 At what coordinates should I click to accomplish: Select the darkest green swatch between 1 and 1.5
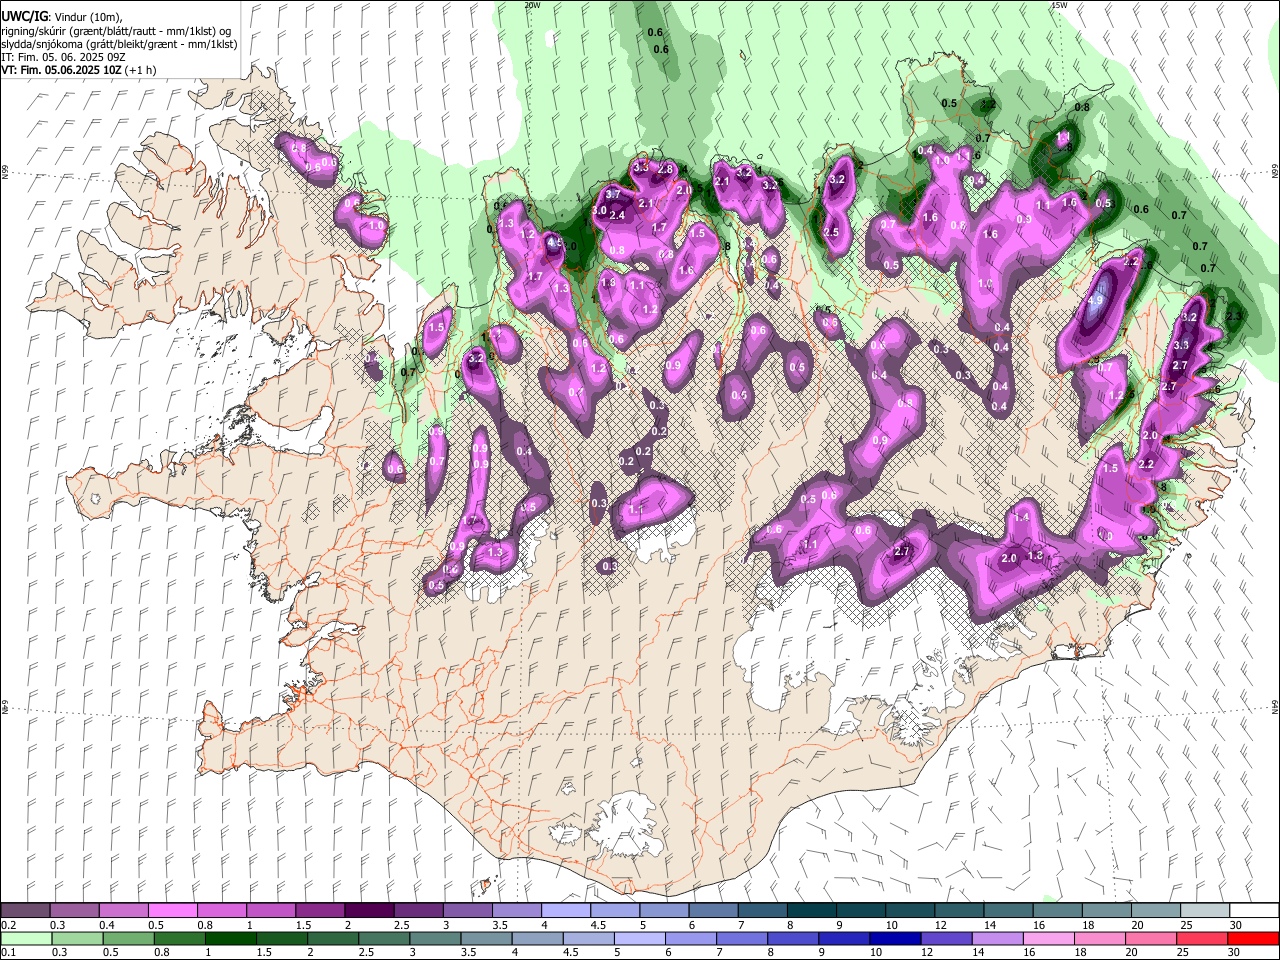[x=230, y=939]
